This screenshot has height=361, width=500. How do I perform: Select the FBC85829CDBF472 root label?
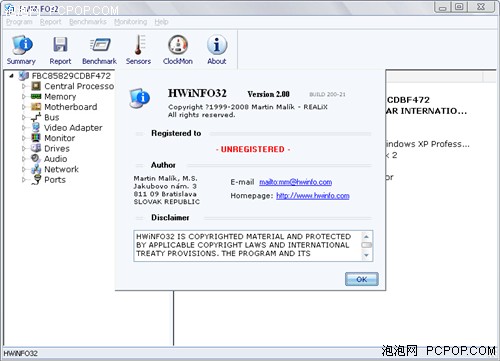[71, 76]
